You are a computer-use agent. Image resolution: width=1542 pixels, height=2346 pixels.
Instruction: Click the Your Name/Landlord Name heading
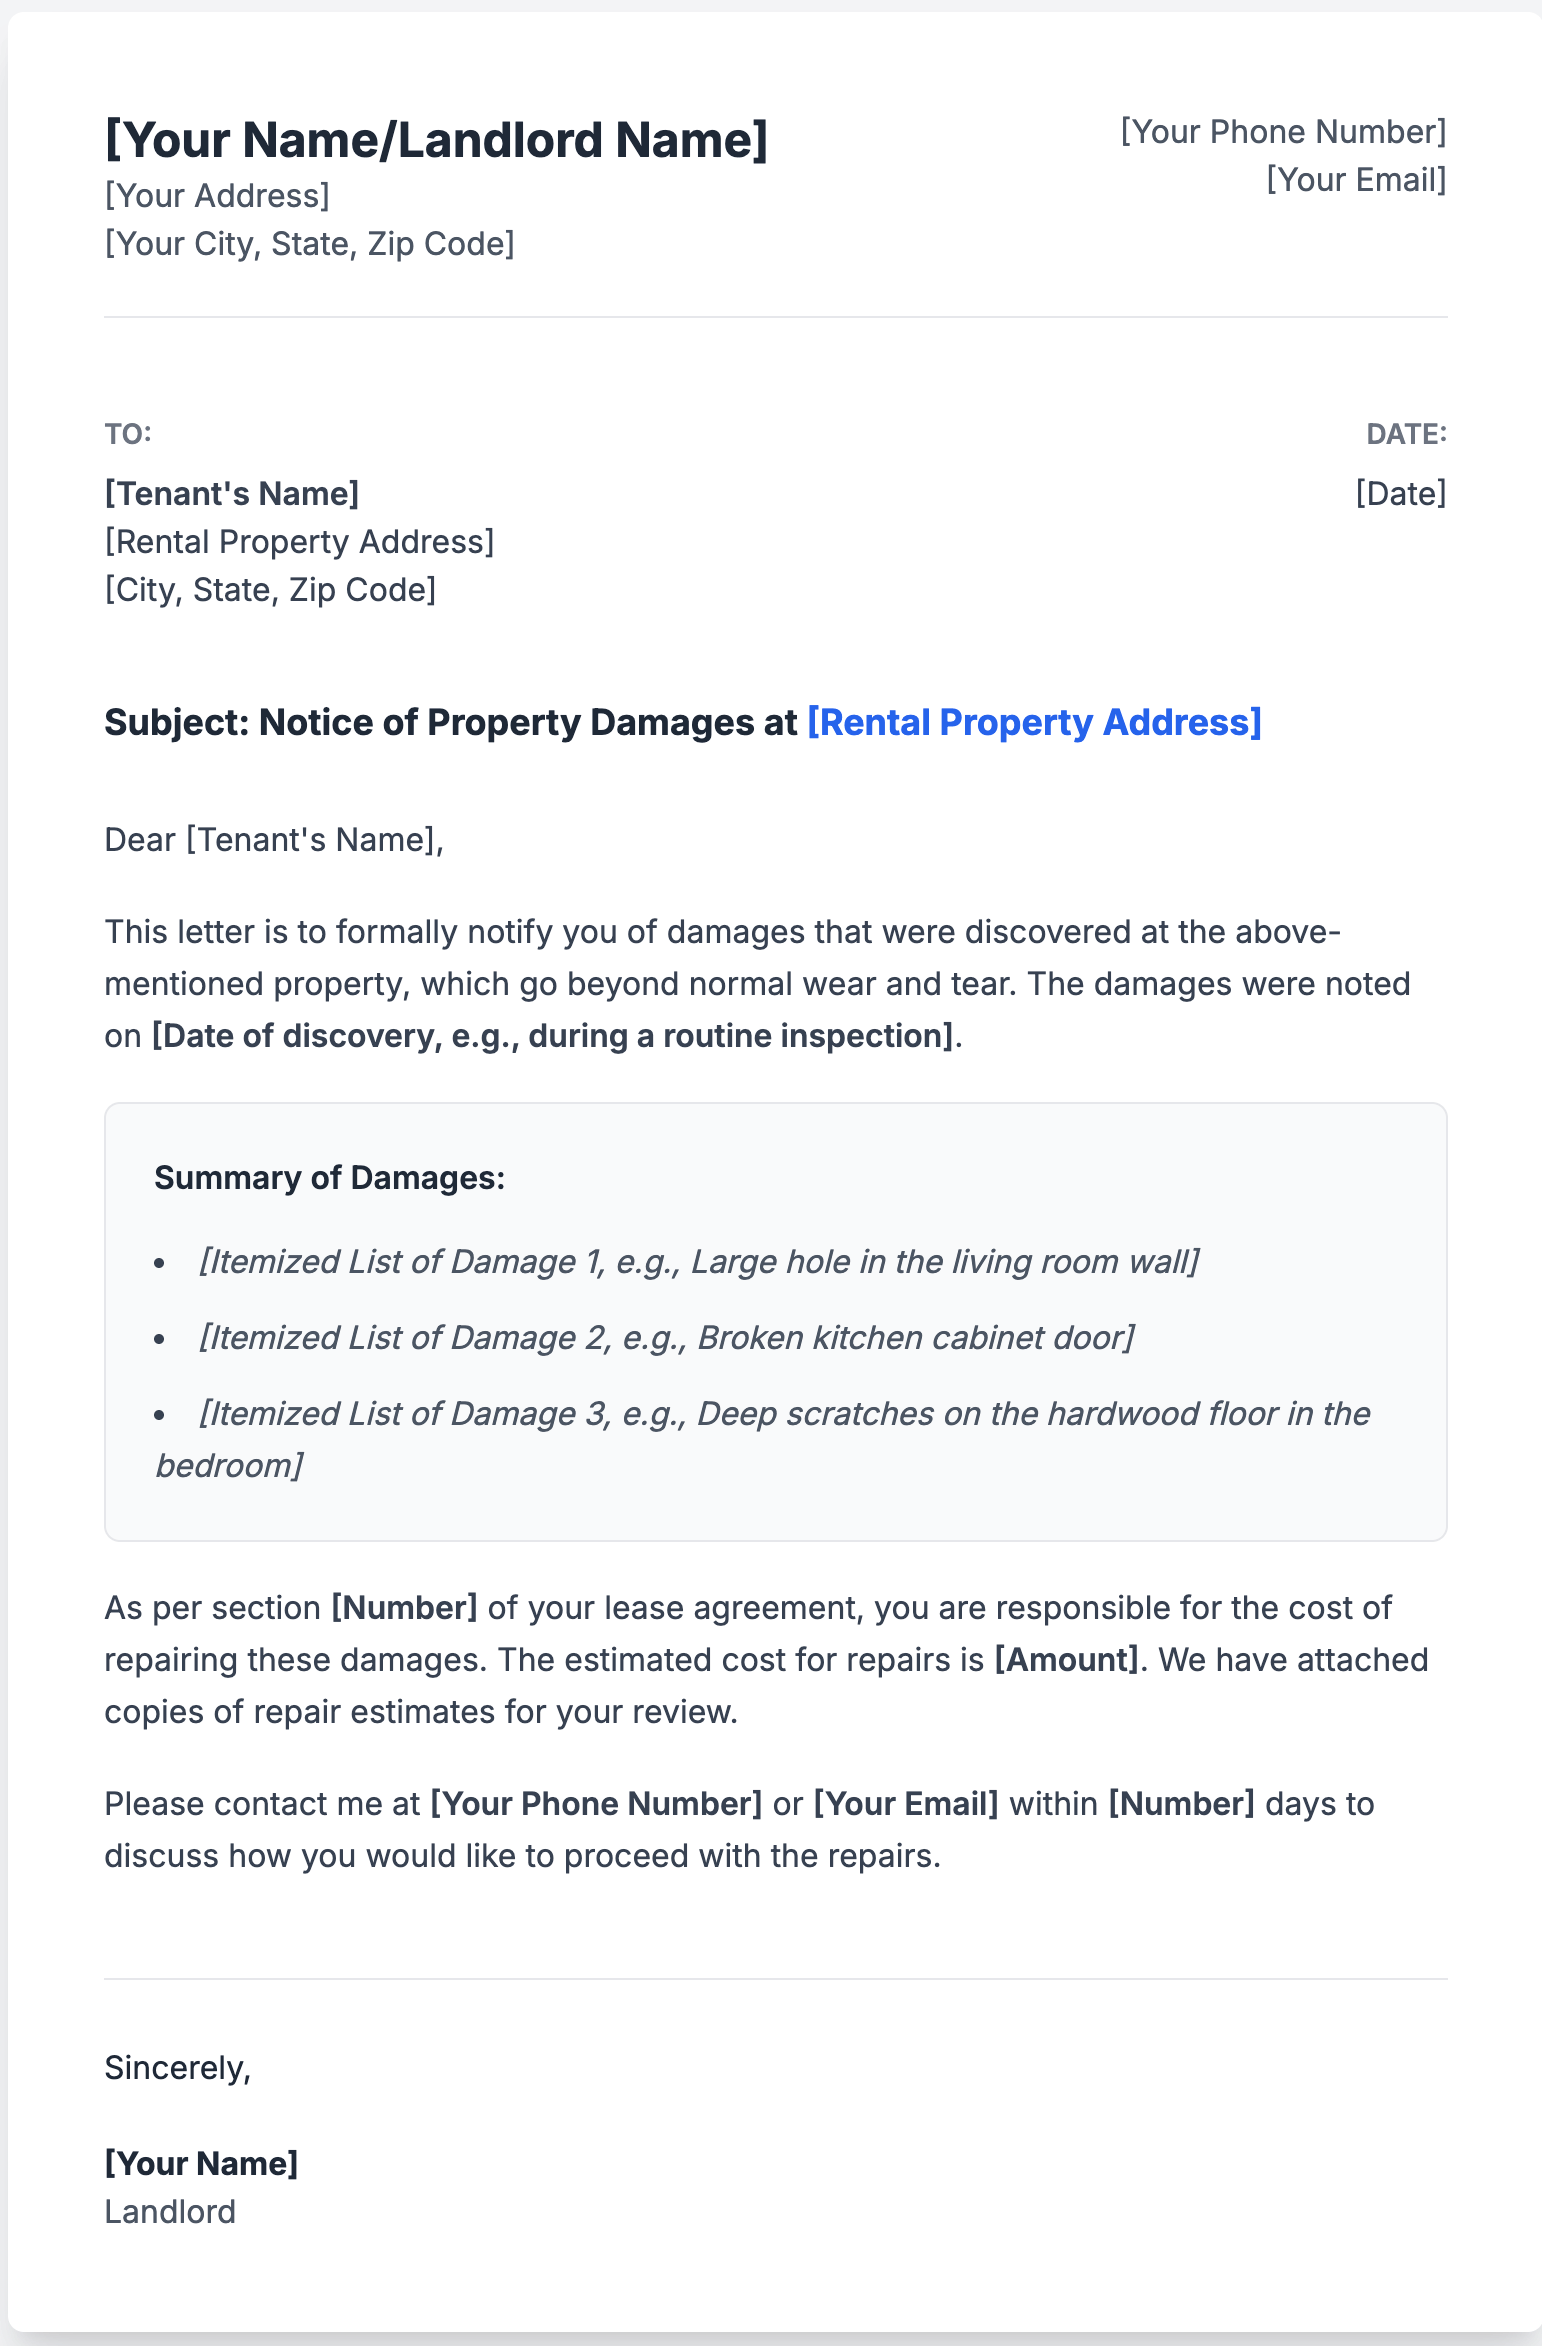[436, 139]
